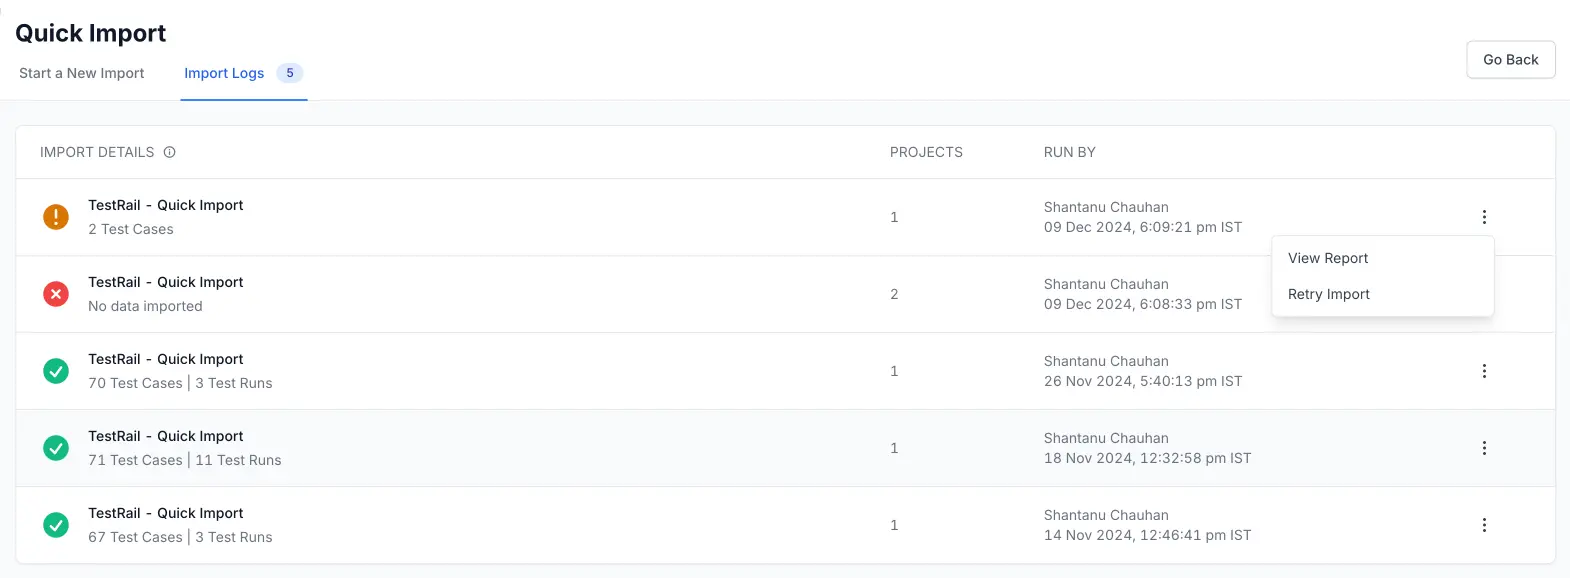Click green success icon for 67 Test Cases import

[56, 525]
